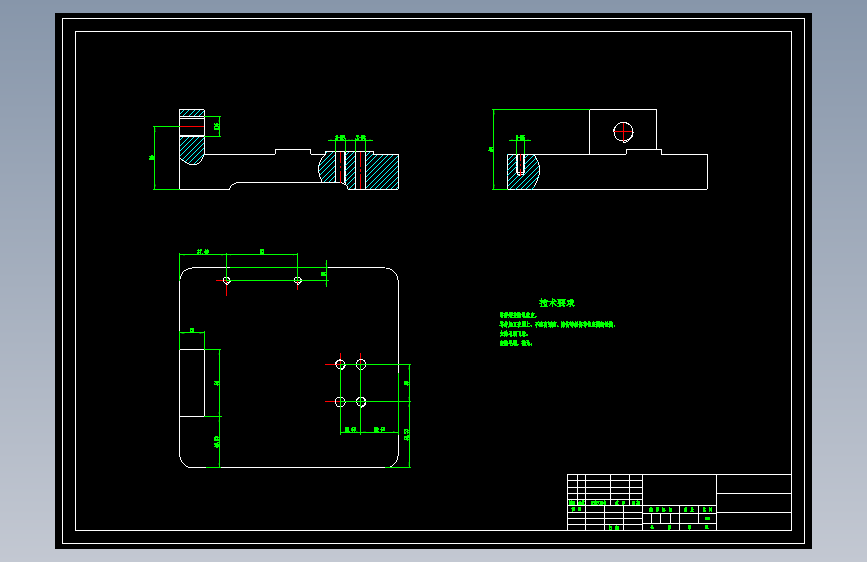Click the top-right empty cell of title block
Viewport: 867px width, 562px height.
tap(754, 484)
